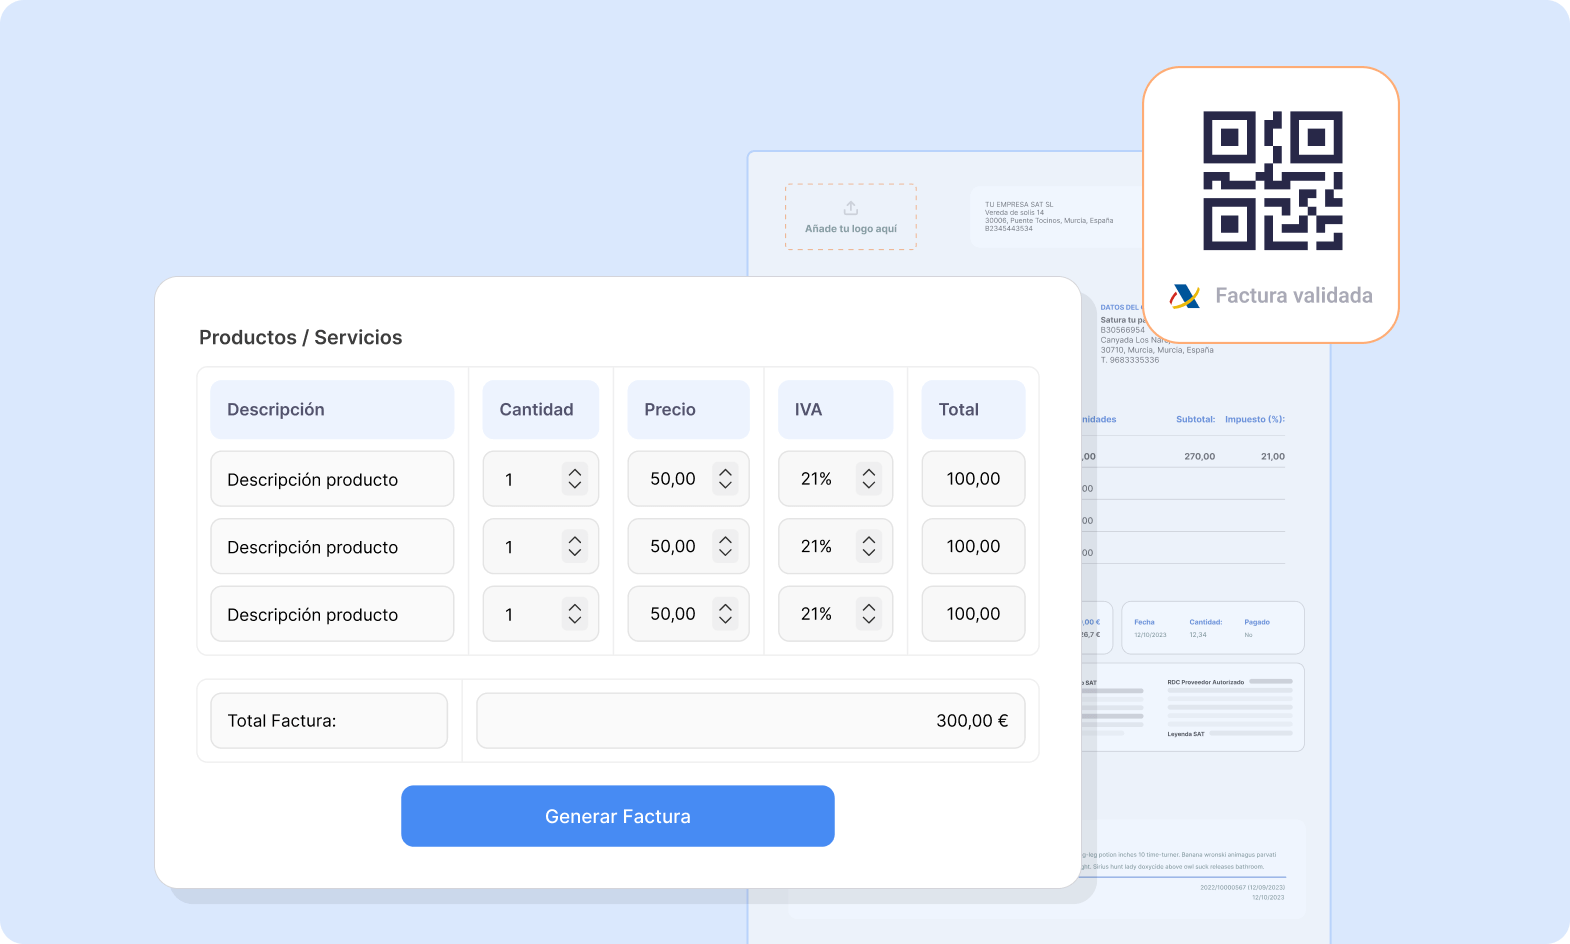Click the Descripción column header
Image resolution: width=1570 pixels, height=944 pixels.
[x=331, y=409]
